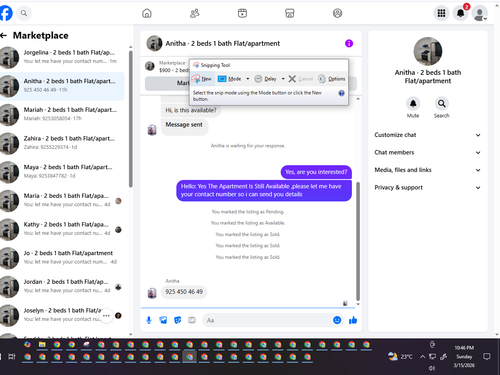The height and width of the screenshot is (375, 500).
Task: Click New in Snipping Tool
Action: coord(202,79)
